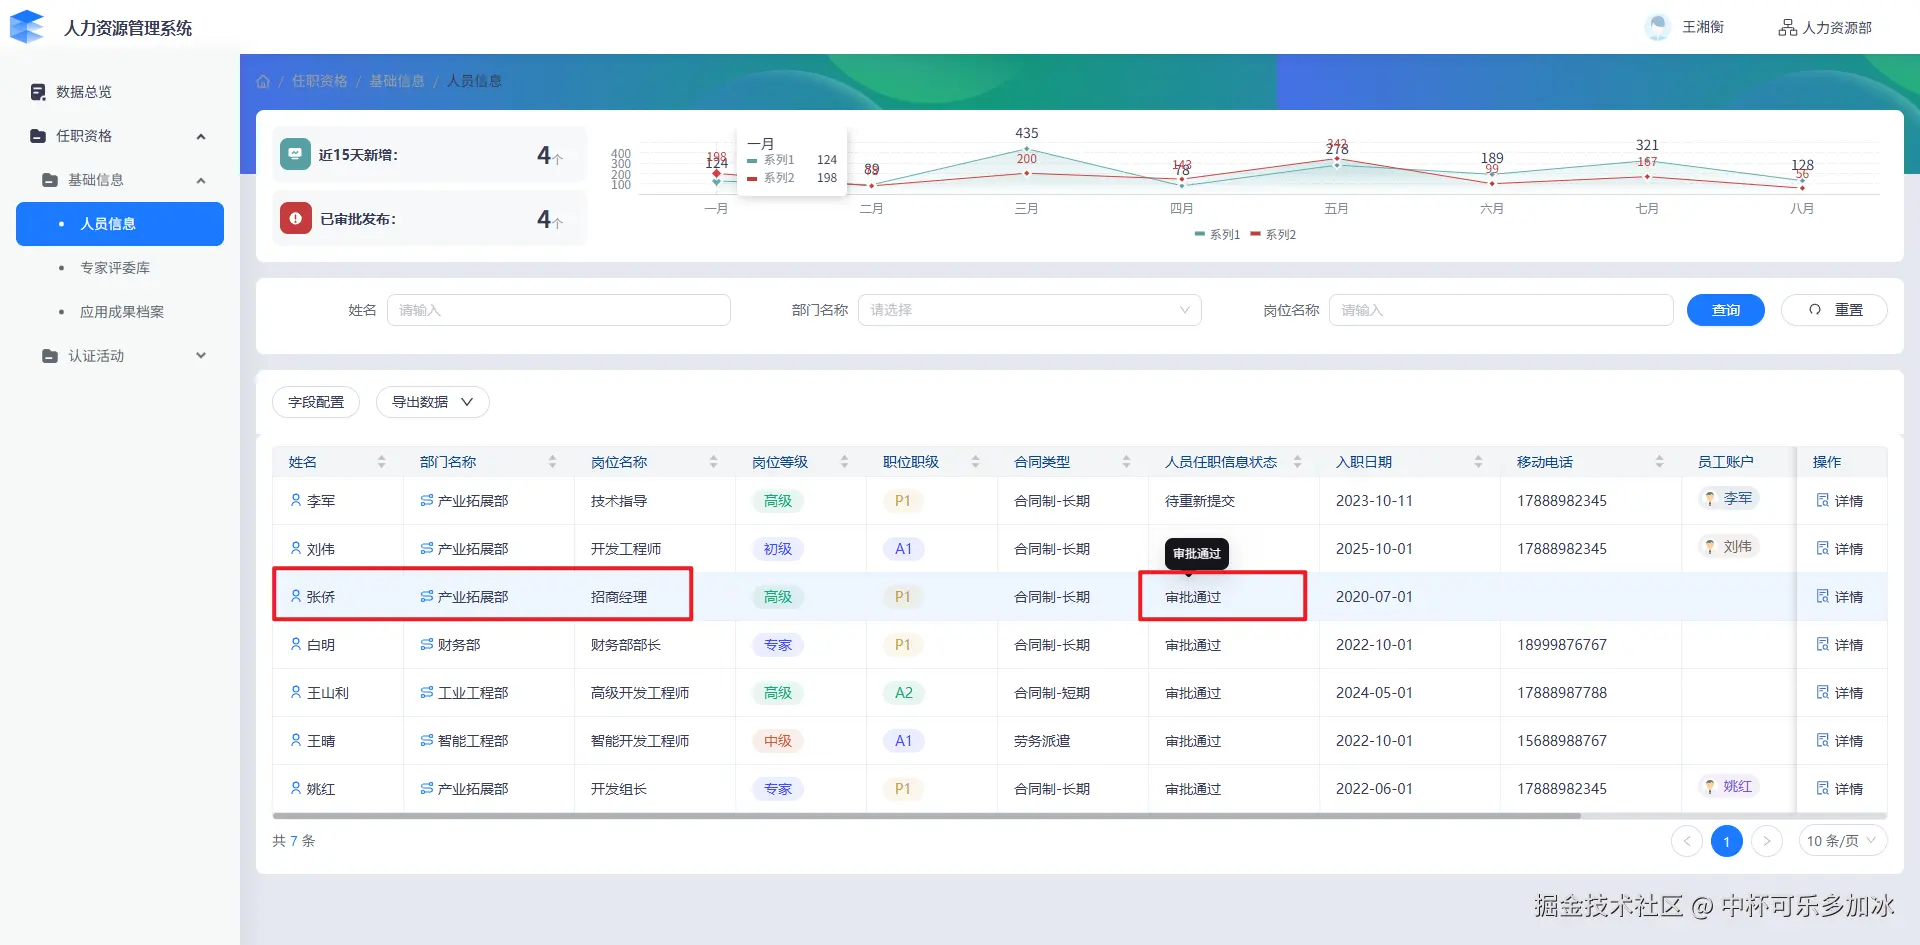Toggle 系列1 legend under the chart
Screen dimensions: 1920x945
point(1217,234)
